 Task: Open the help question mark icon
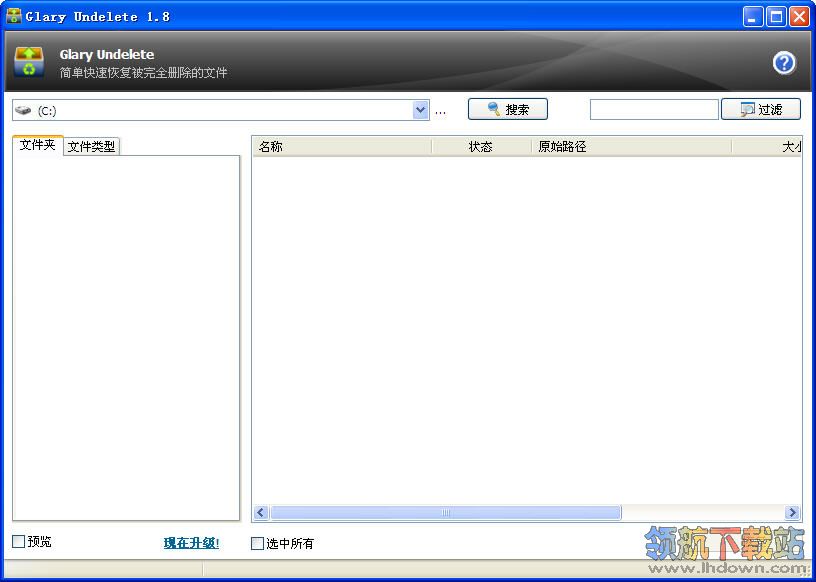(x=784, y=63)
